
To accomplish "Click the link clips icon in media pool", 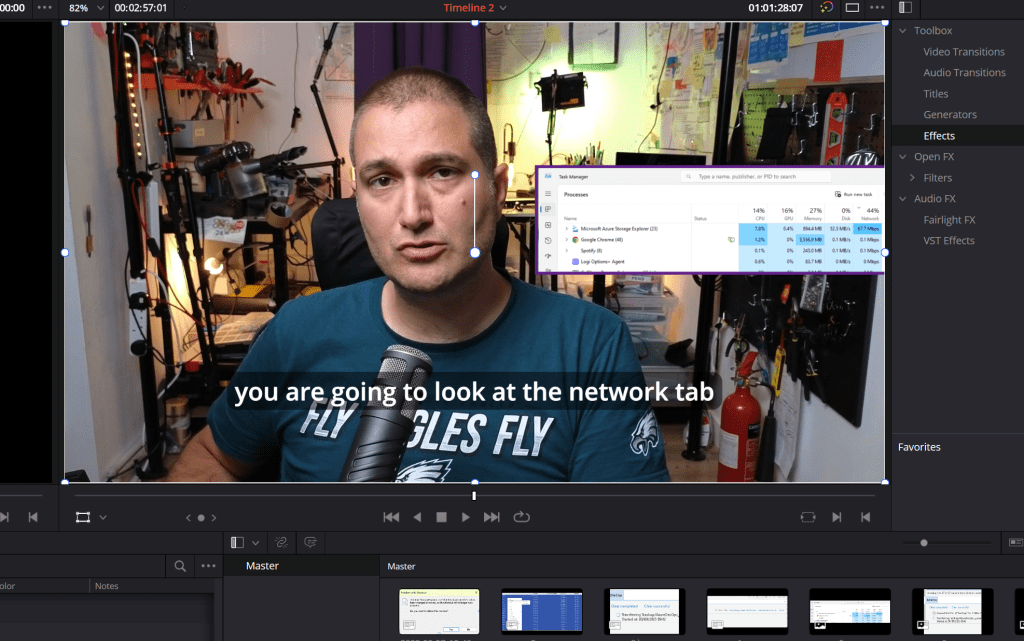I will pos(281,542).
